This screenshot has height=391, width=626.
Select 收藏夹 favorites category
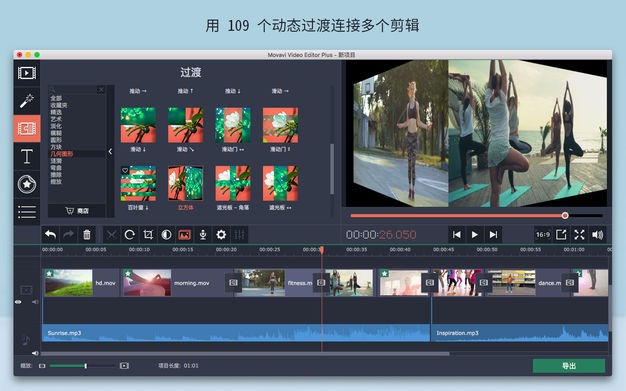(x=59, y=105)
